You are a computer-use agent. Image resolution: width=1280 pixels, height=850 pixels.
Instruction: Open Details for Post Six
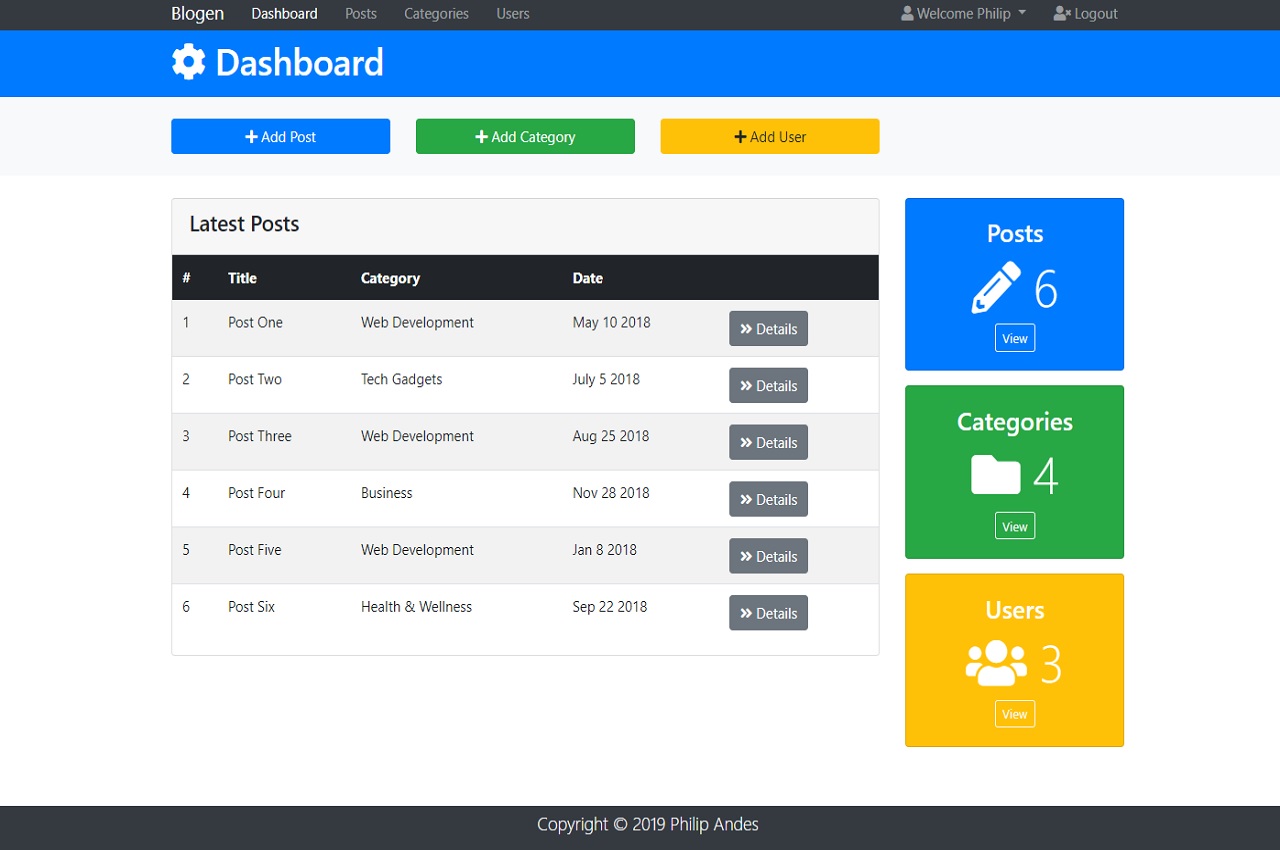(768, 613)
